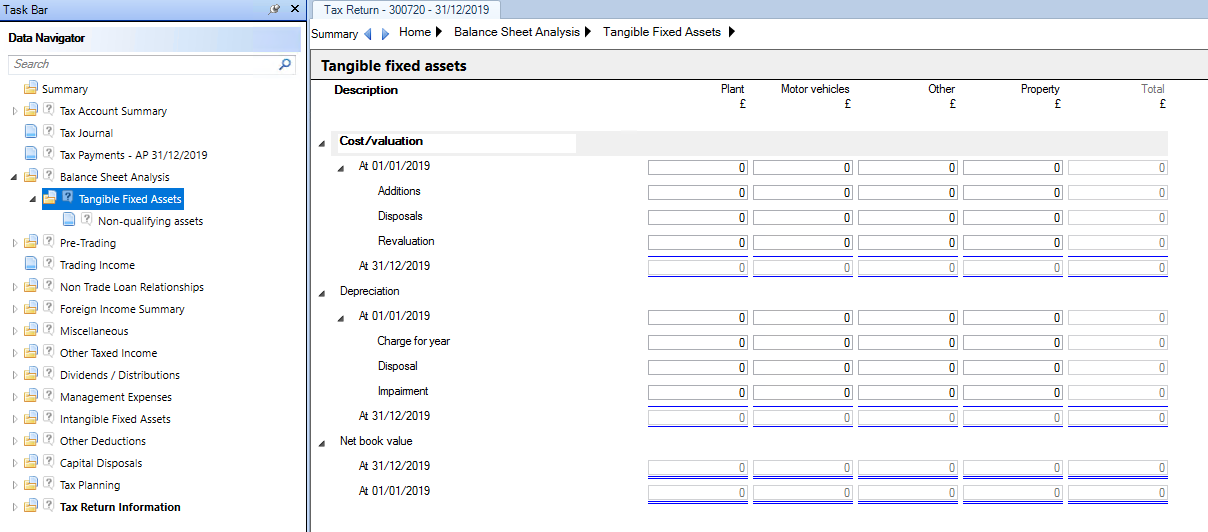Viewport: 1208px width, 532px height.
Task: Click the Non-qualifying assets page icon
Action: click(x=70, y=221)
